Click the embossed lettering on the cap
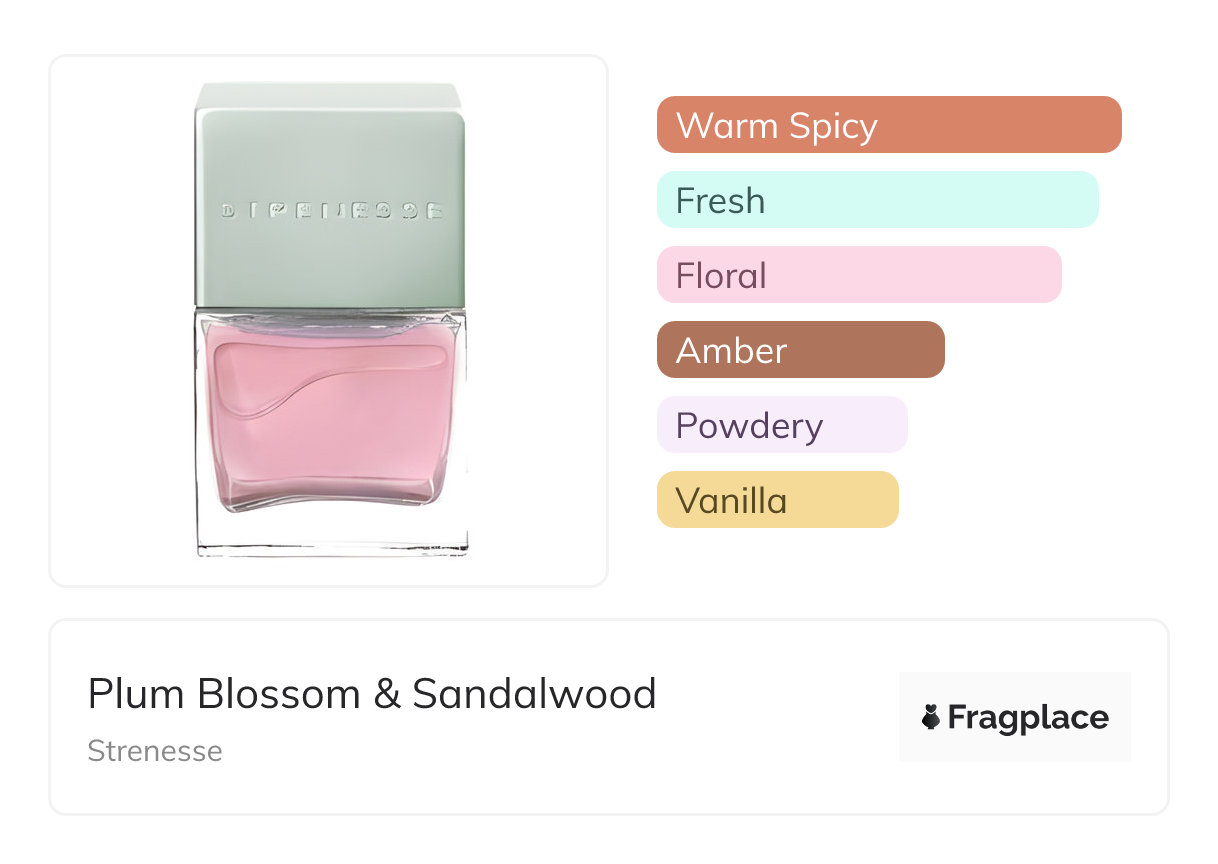This screenshot has height=864, width=1218. coord(330,211)
